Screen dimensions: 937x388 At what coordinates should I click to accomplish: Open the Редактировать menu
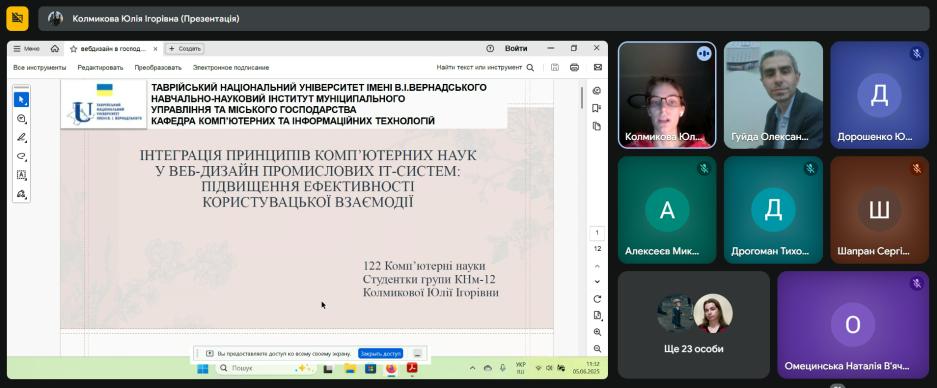100,68
